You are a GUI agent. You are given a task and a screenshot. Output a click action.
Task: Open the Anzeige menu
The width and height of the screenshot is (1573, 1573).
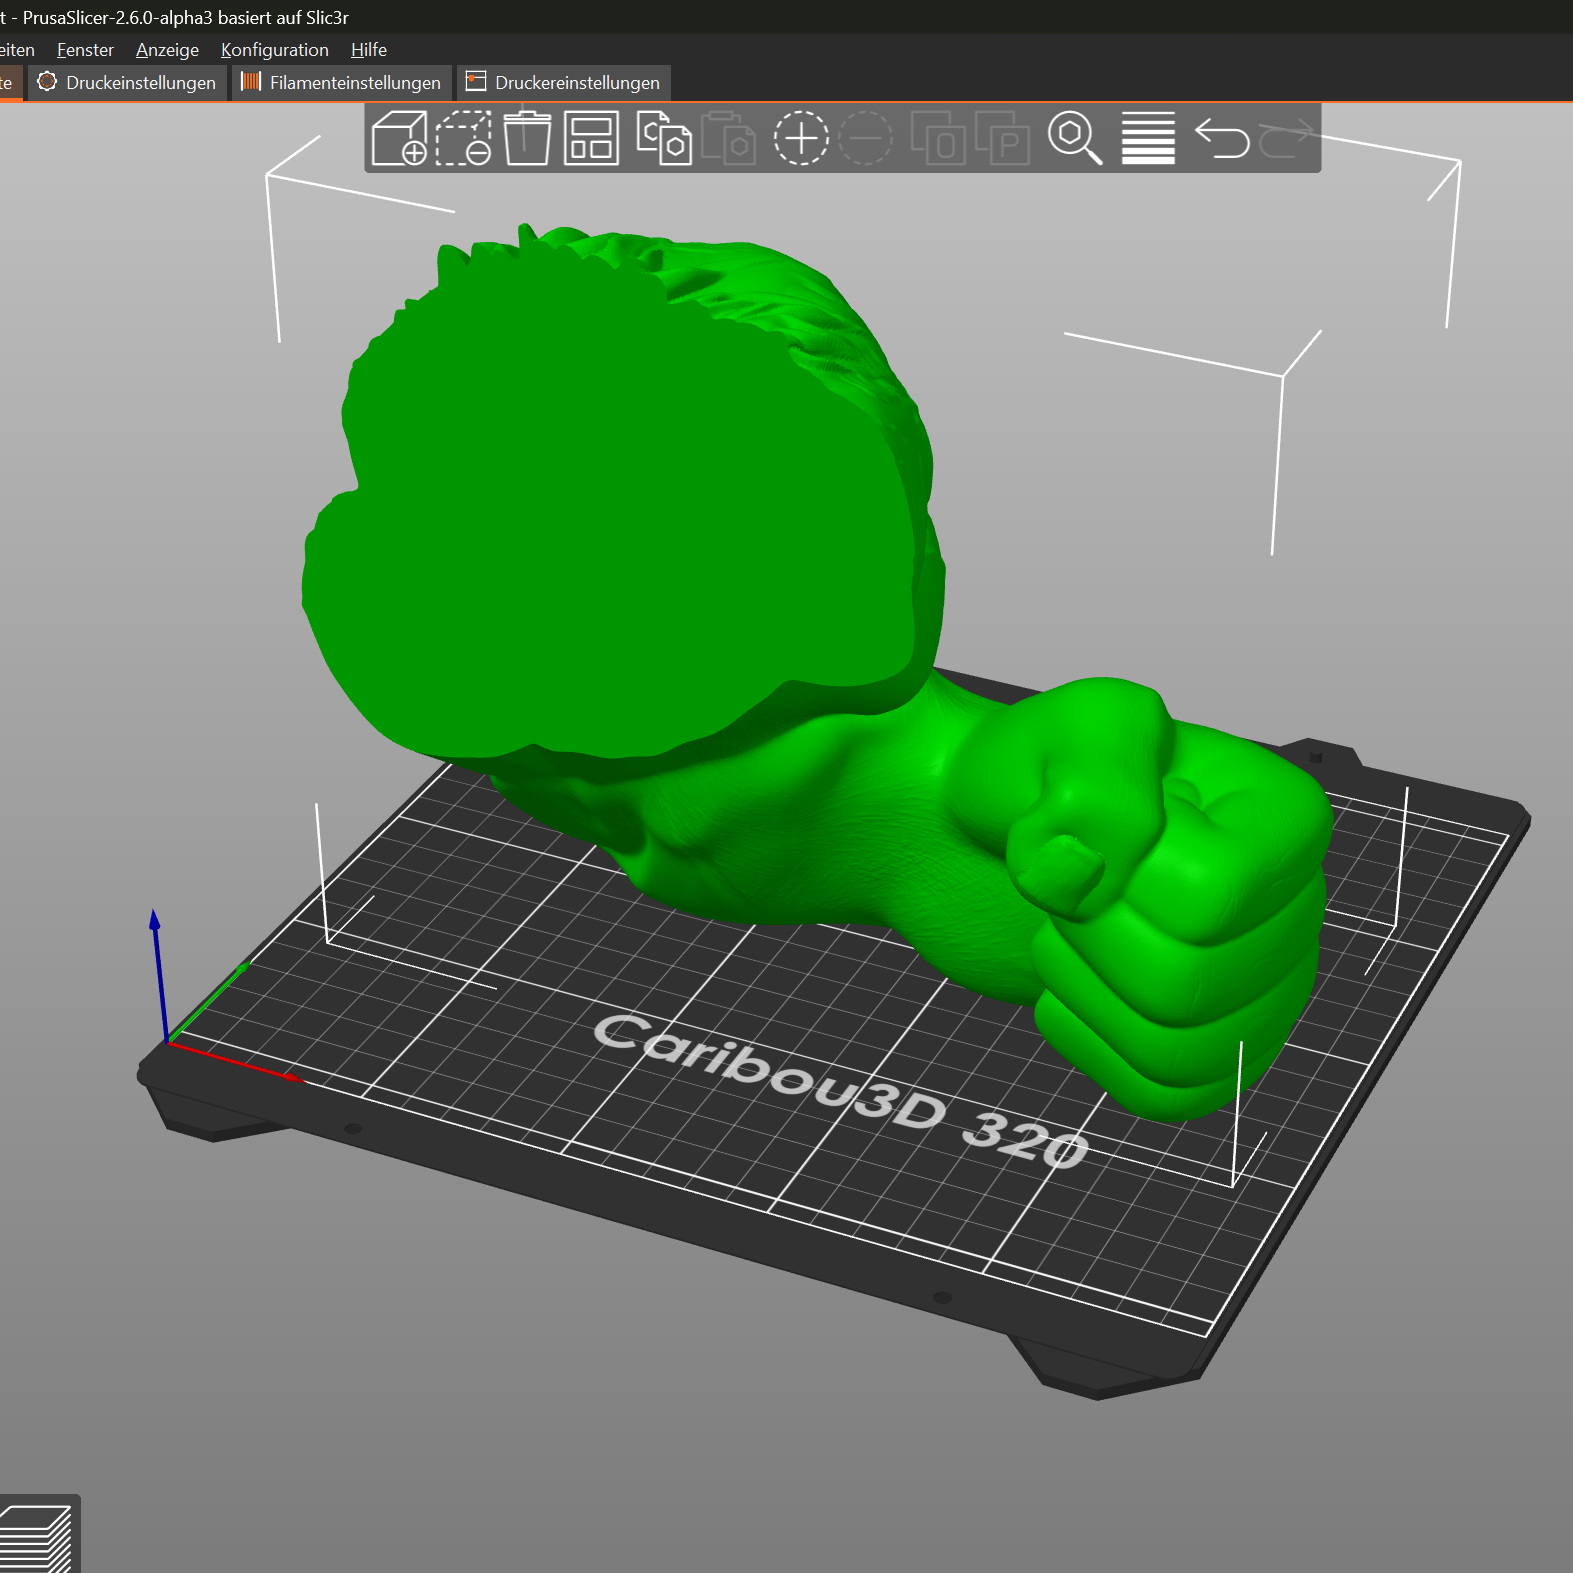[x=167, y=50]
